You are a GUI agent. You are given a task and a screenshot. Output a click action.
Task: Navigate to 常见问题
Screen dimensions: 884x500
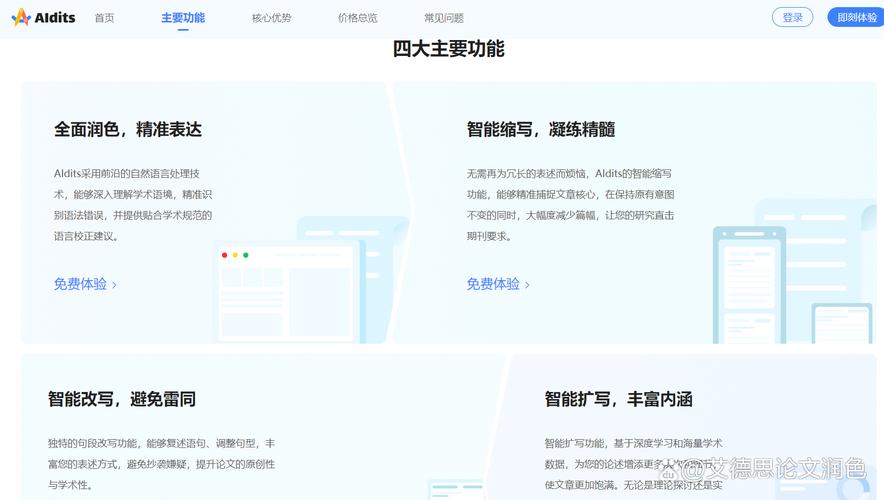pos(444,18)
